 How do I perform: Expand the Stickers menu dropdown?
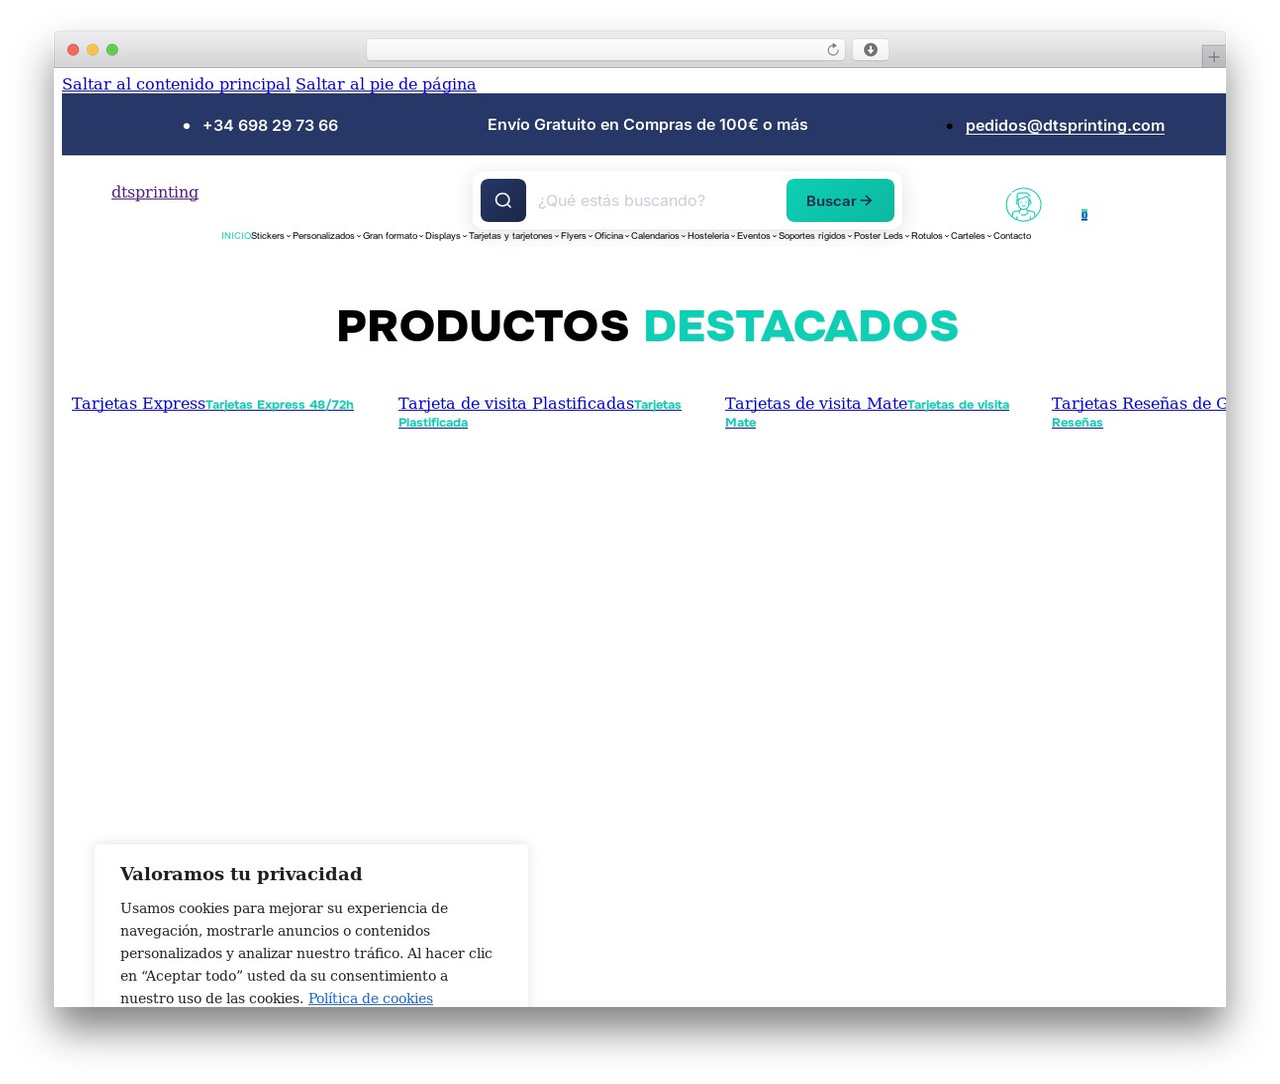pyautogui.click(x=271, y=236)
